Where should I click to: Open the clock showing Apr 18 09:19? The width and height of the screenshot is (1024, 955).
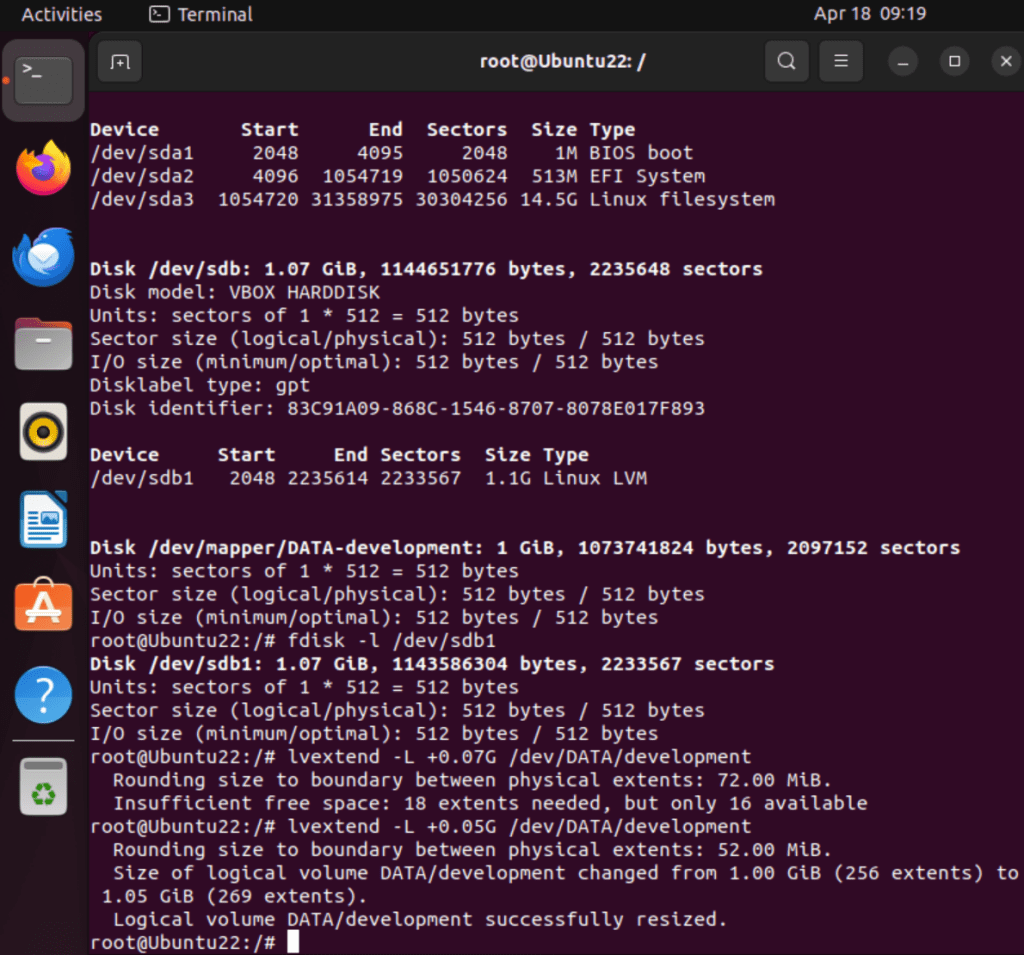[x=869, y=14]
